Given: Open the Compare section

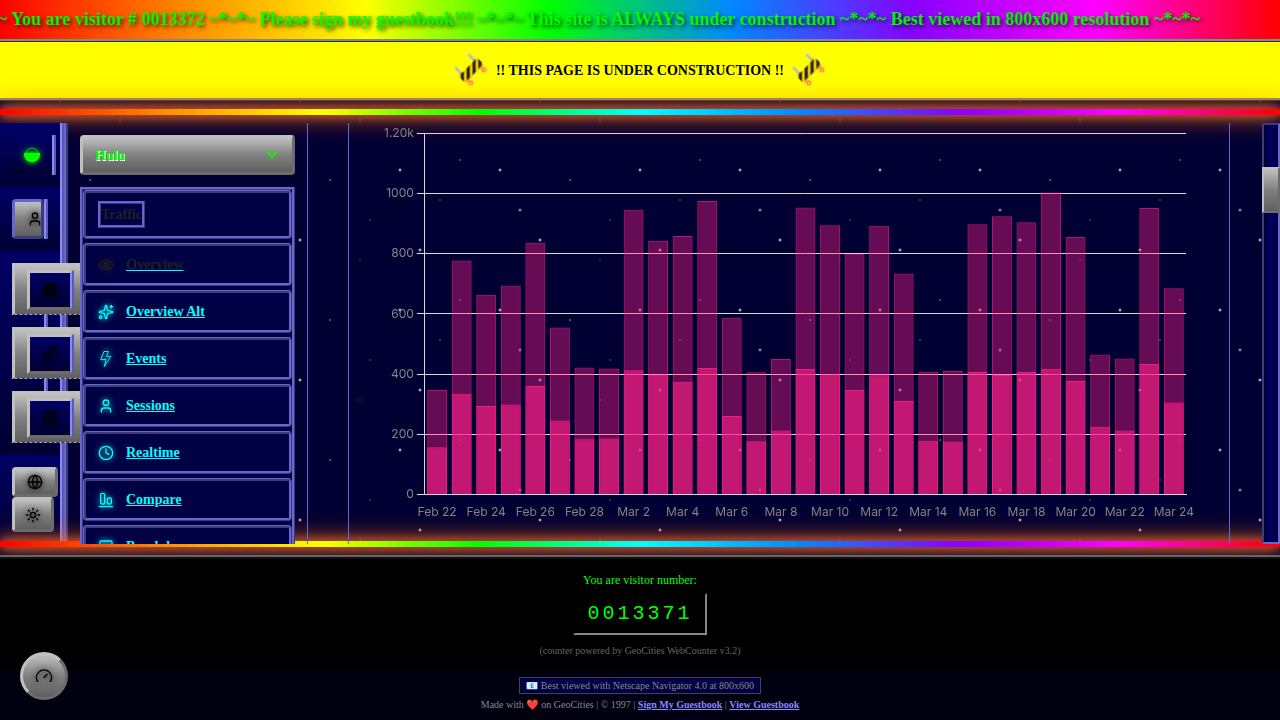Looking at the screenshot, I should [154, 499].
